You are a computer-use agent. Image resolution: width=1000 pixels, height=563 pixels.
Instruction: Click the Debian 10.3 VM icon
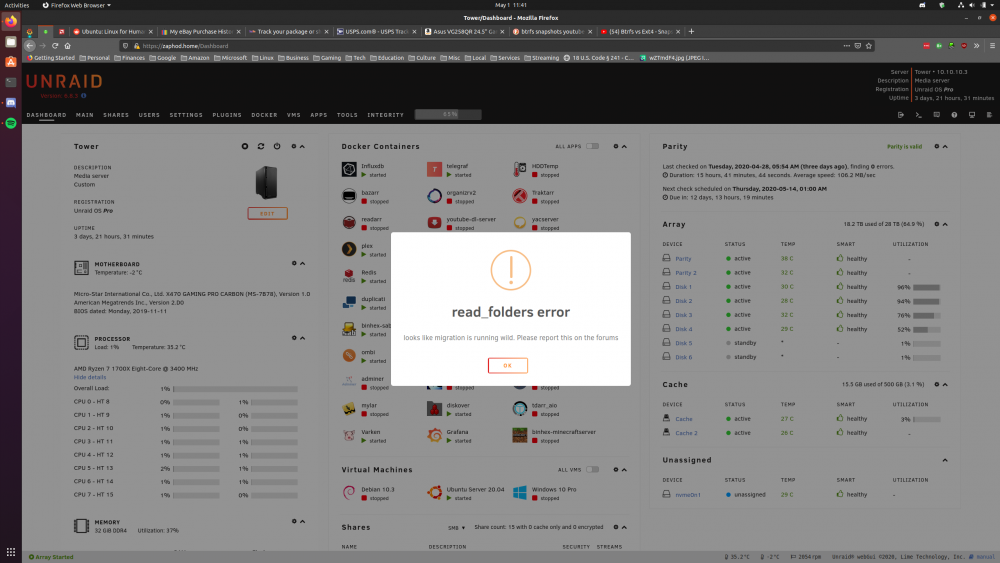click(349, 493)
